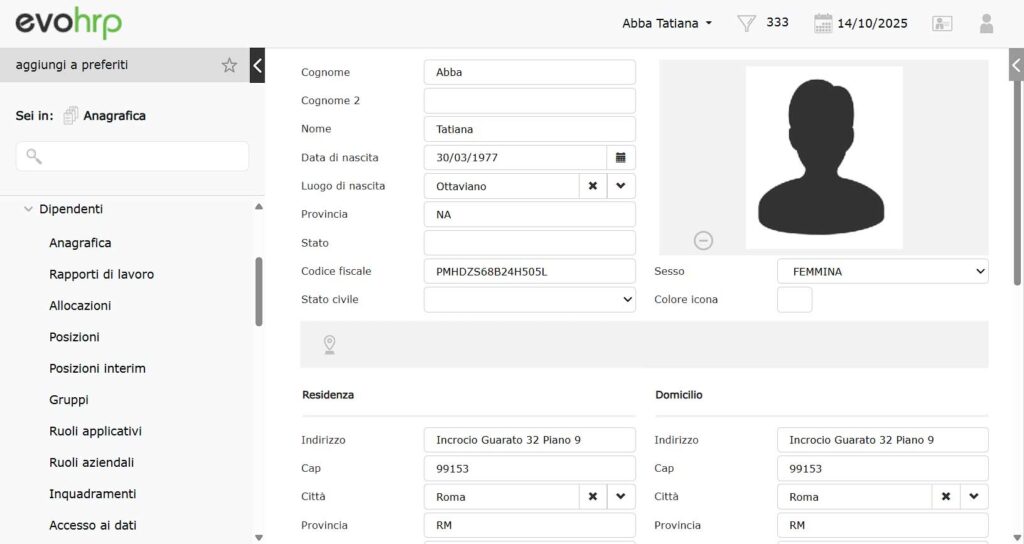Collapse the left sidebar panel

[x=257, y=65]
